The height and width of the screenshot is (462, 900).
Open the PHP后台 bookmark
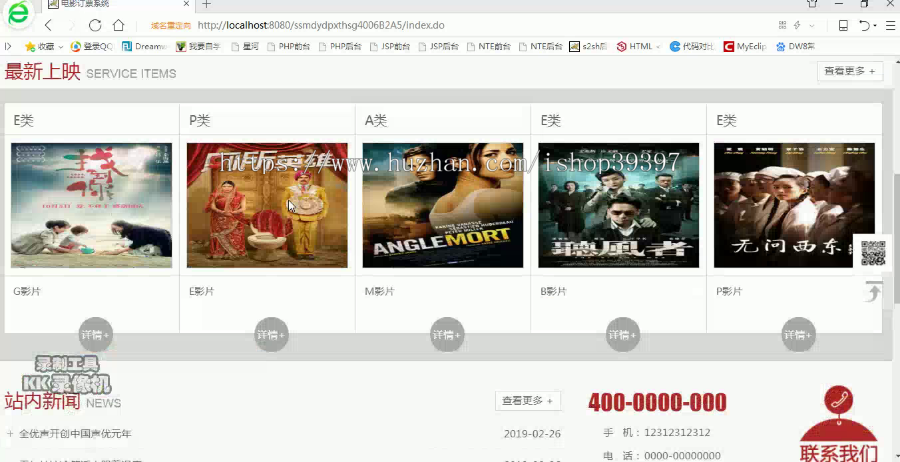click(x=340, y=46)
